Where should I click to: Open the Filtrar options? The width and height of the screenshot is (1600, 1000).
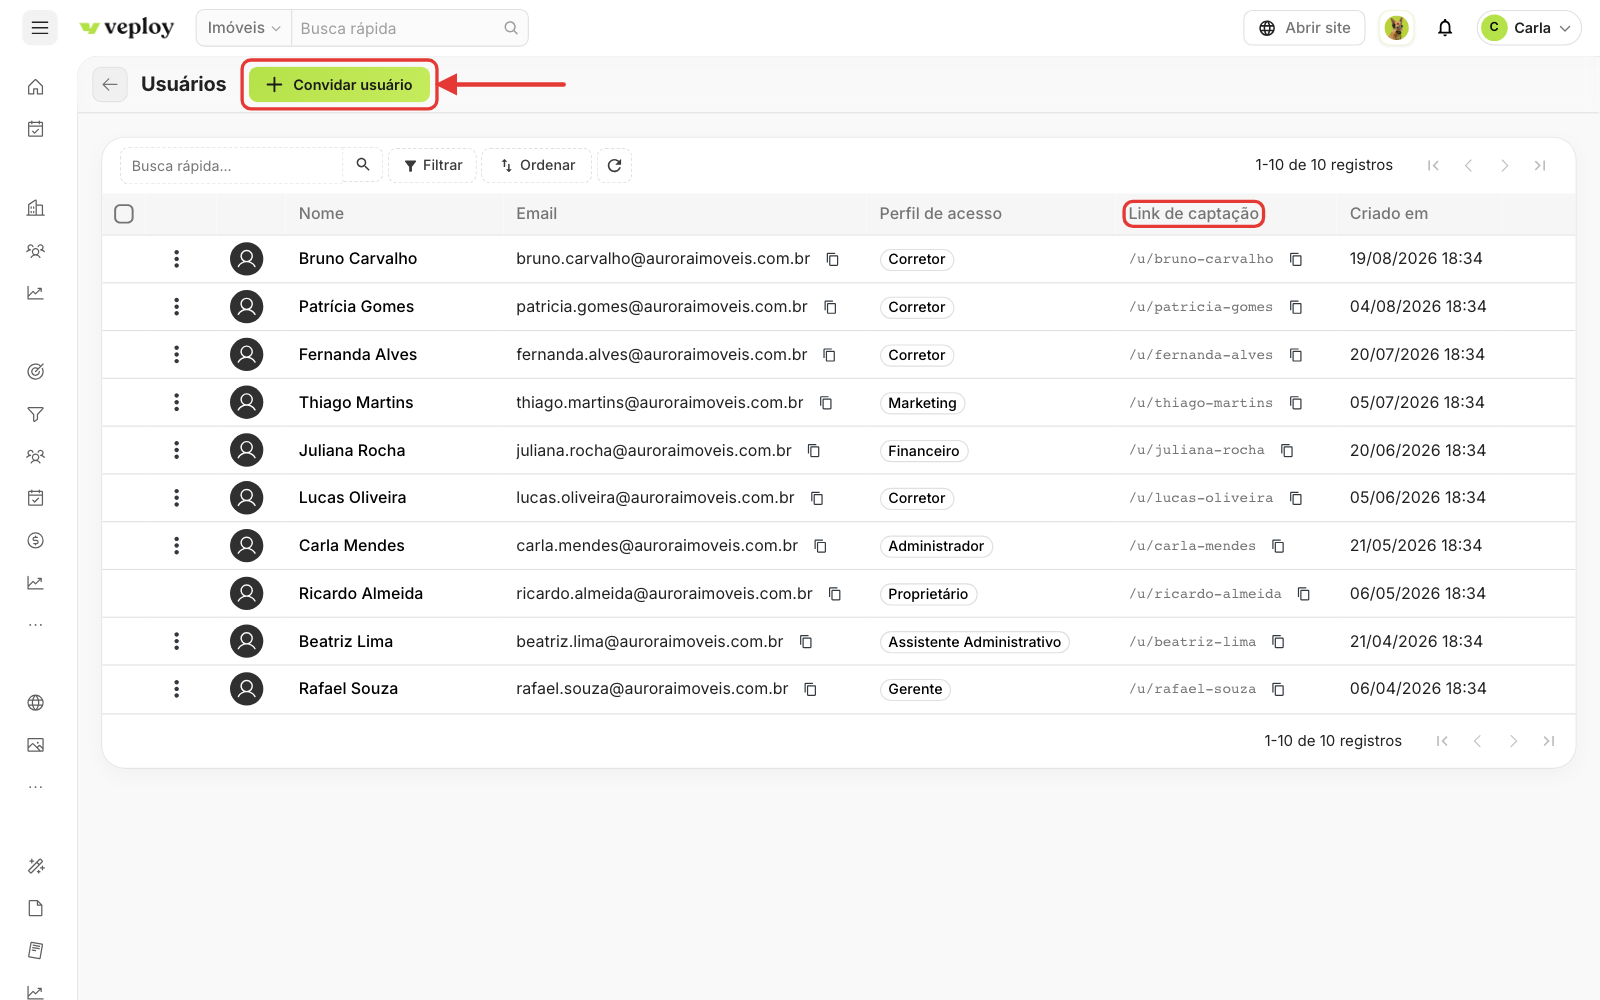coord(433,166)
